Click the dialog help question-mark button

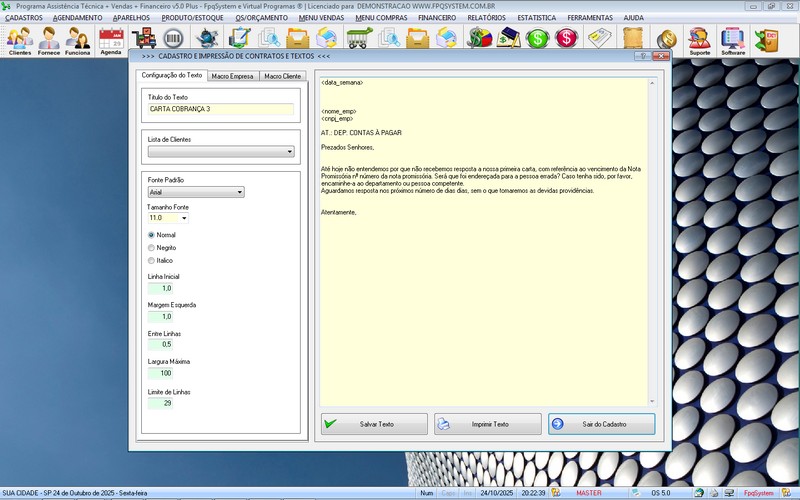coord(643,56)
